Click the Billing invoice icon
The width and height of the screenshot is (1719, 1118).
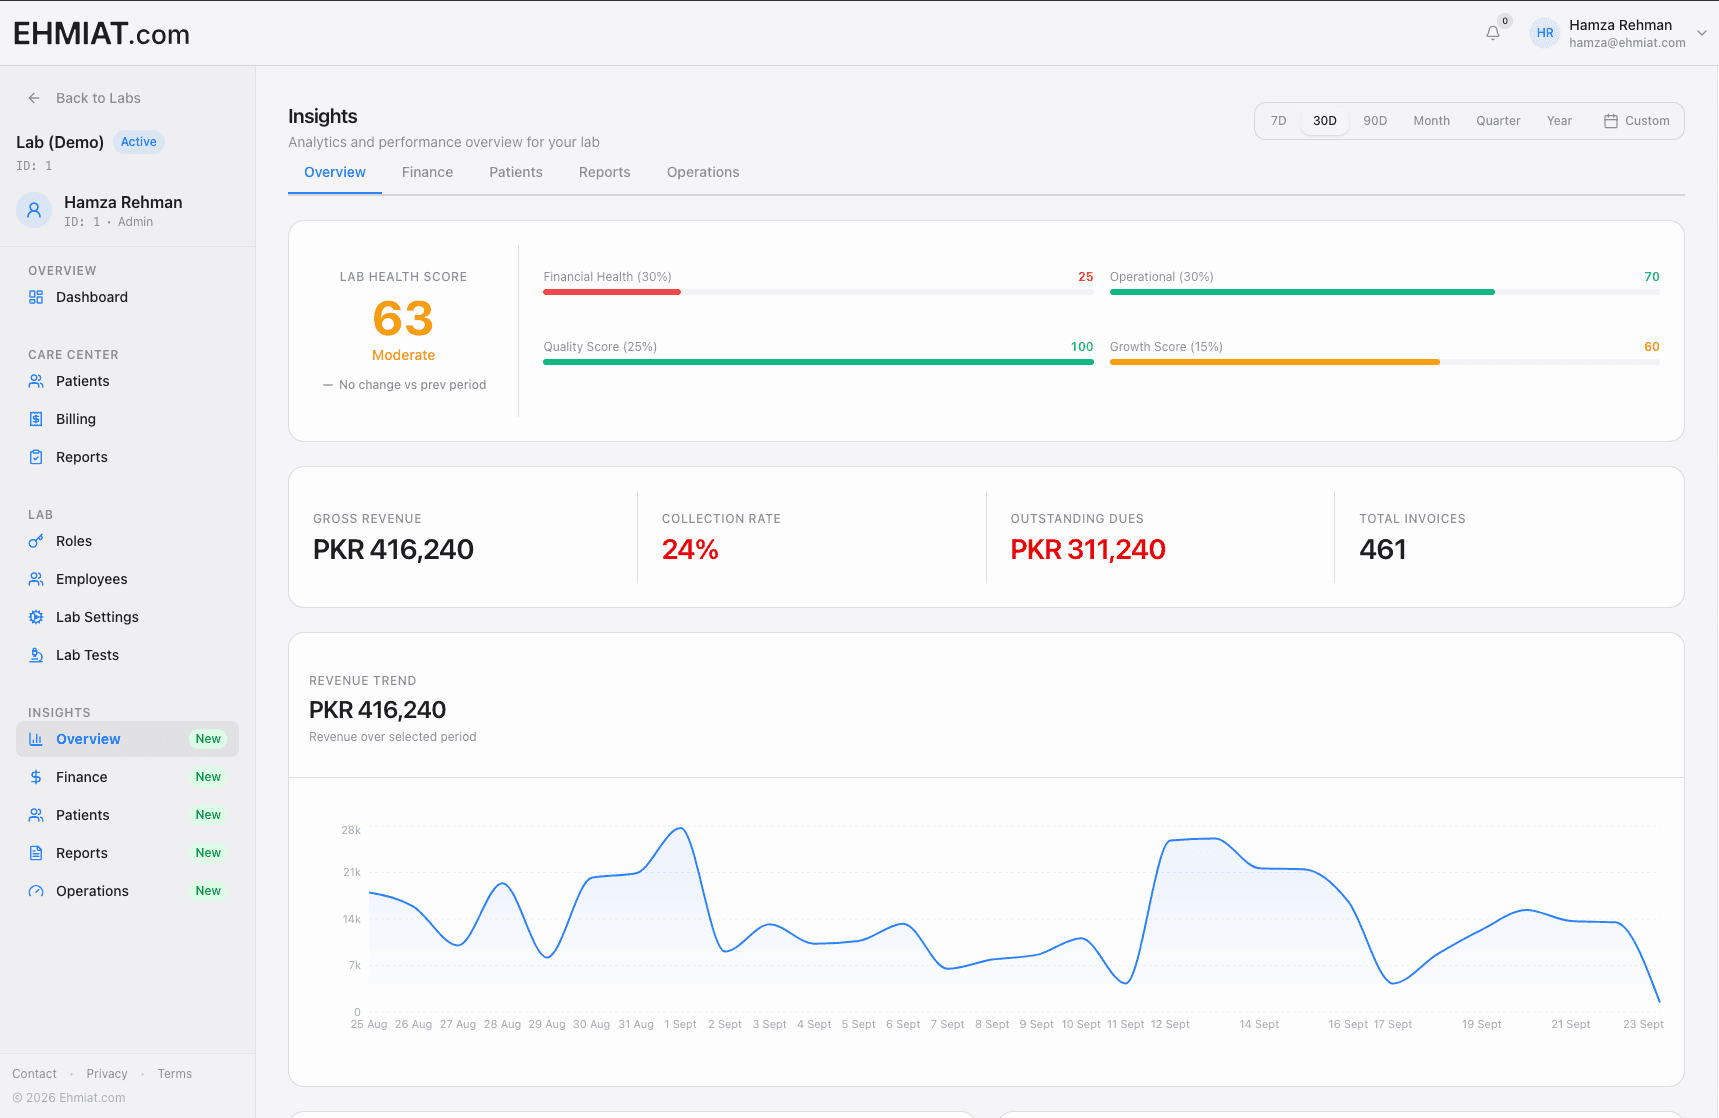tap(36, 419)
